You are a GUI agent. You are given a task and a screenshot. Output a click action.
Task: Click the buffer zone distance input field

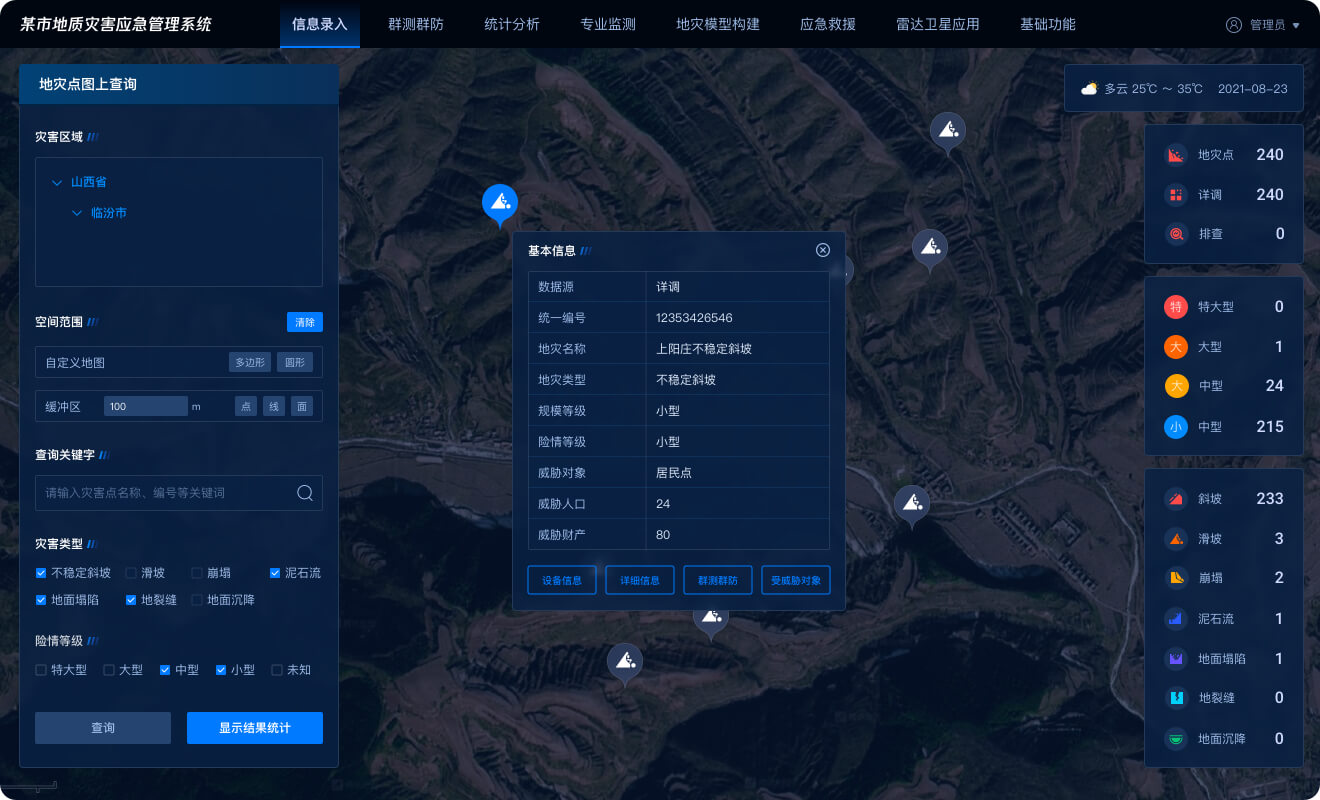(x=146, y=406)
